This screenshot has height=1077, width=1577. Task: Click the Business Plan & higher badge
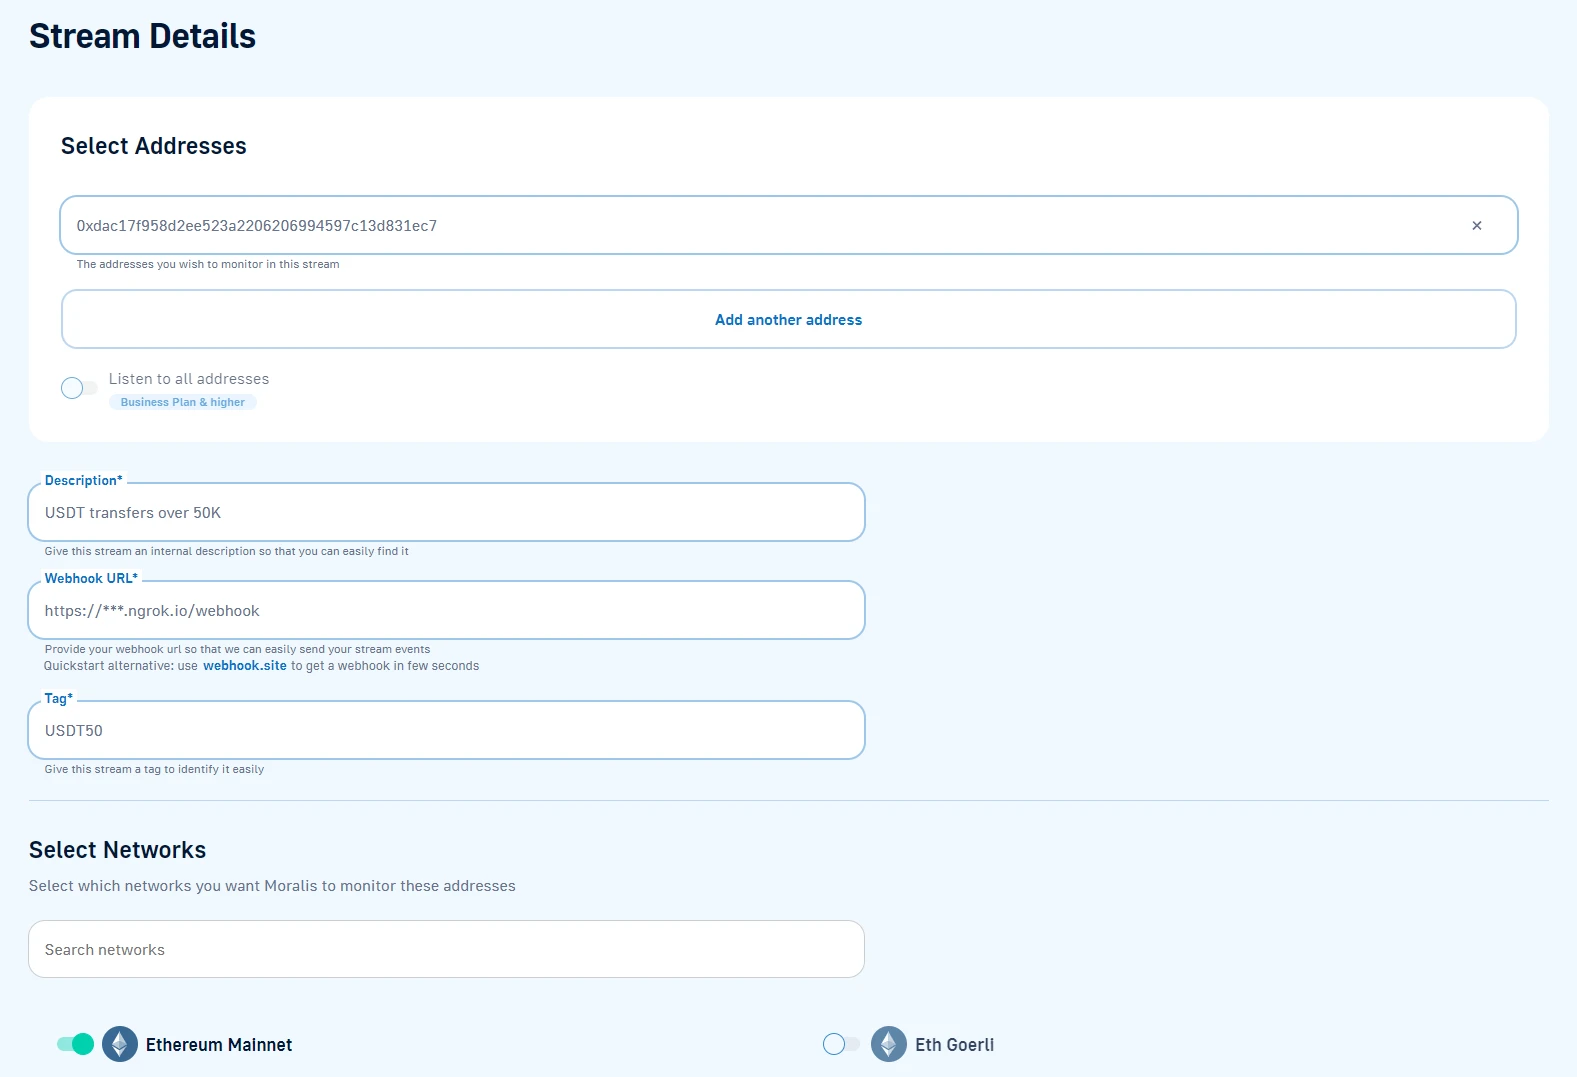pyautogui.click(x=182, y=402)
